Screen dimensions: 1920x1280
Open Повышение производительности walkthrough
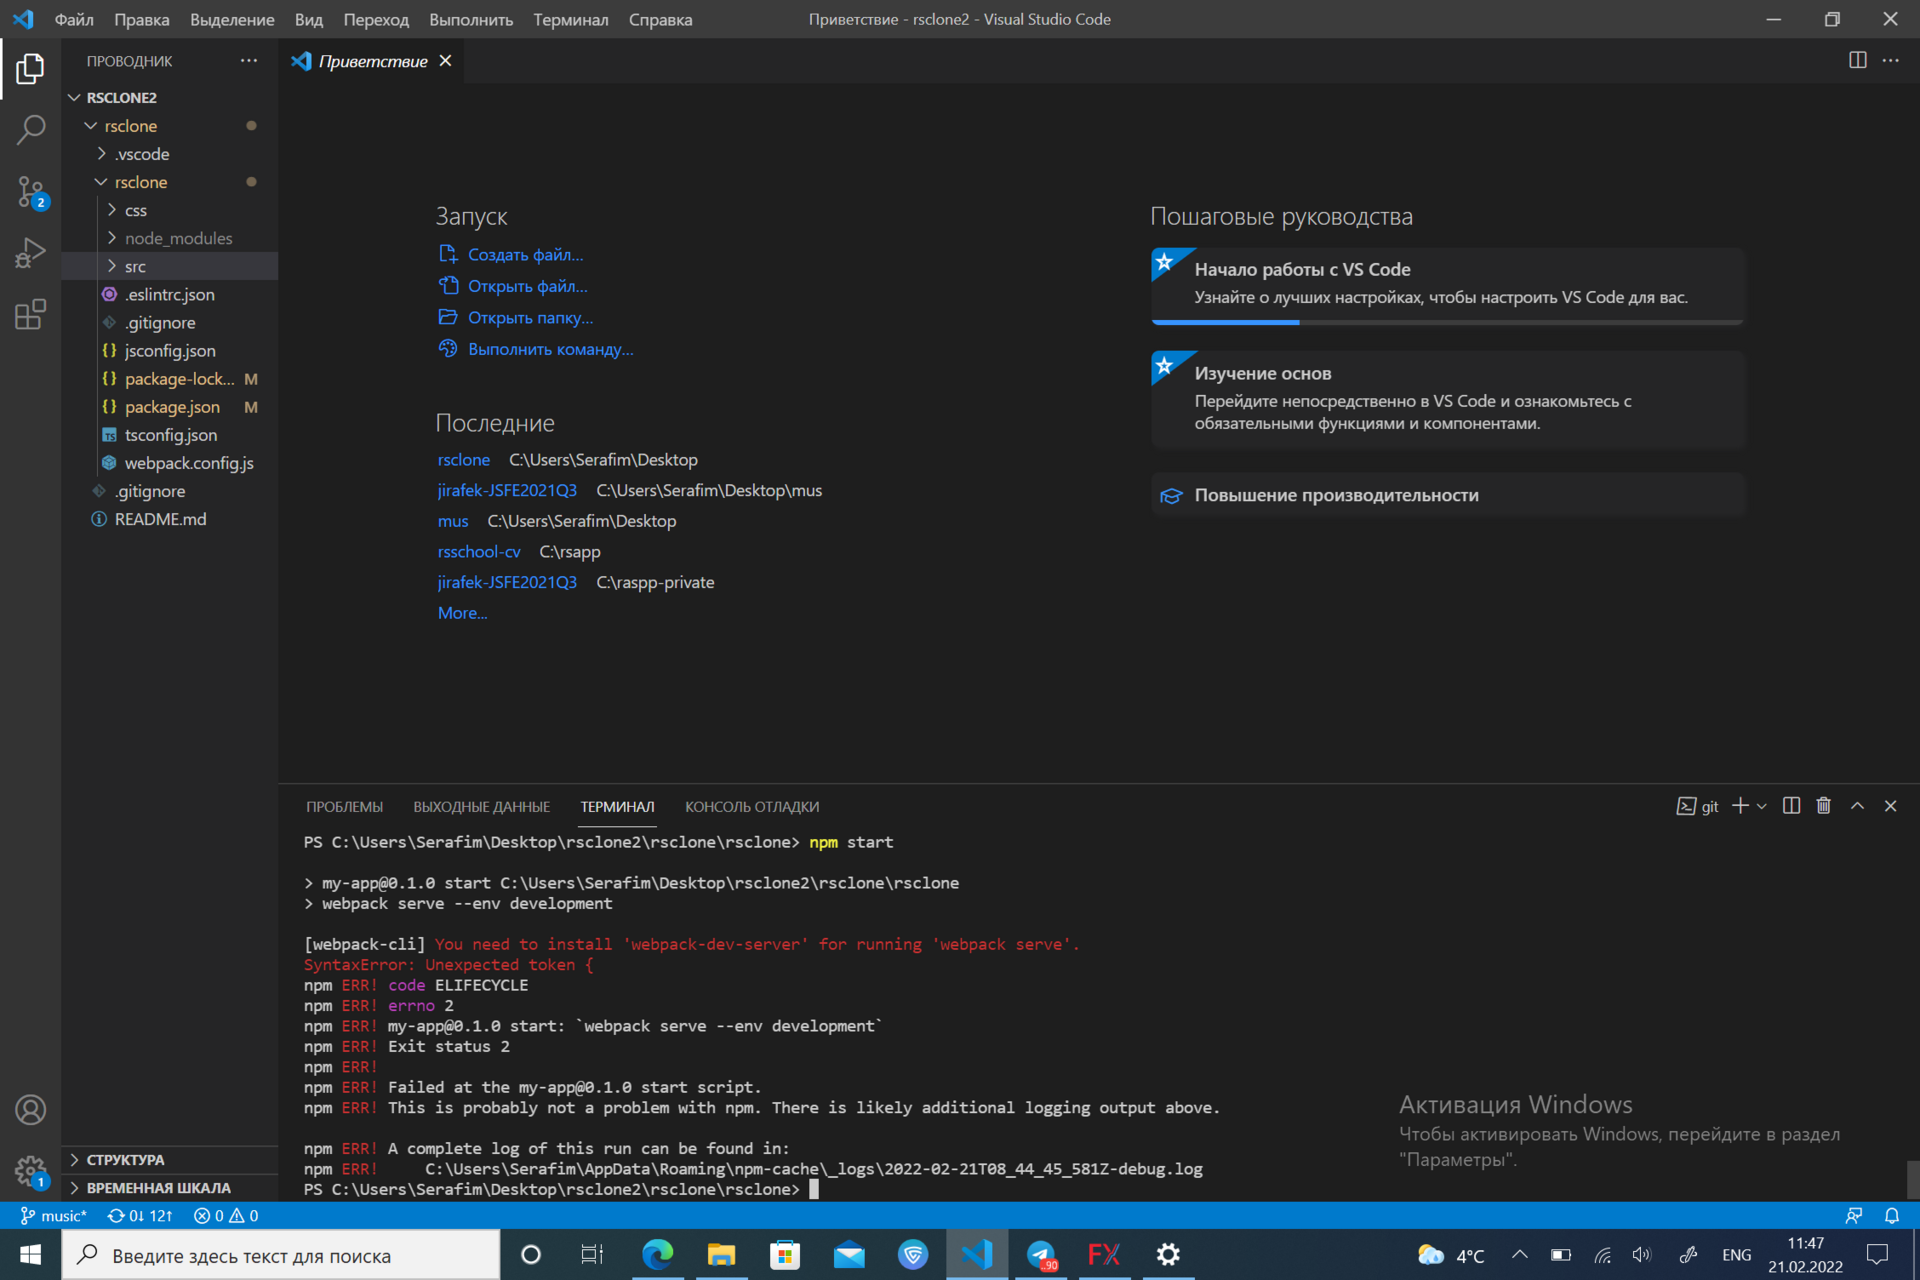1447,495
